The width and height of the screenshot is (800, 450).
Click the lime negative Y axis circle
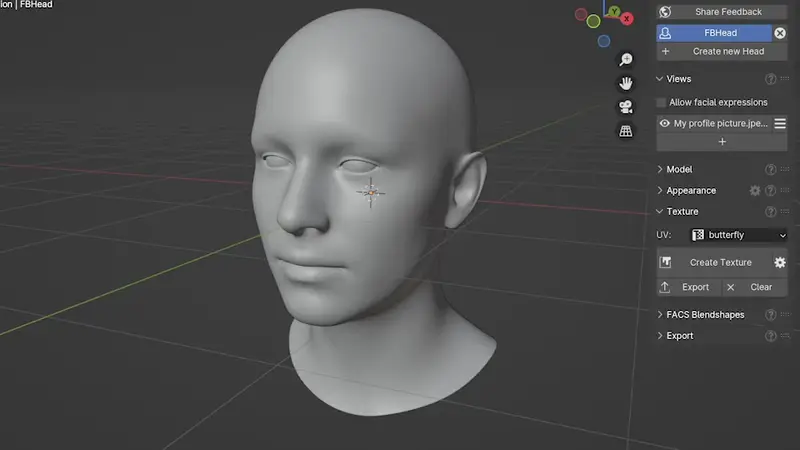[593, 21]
